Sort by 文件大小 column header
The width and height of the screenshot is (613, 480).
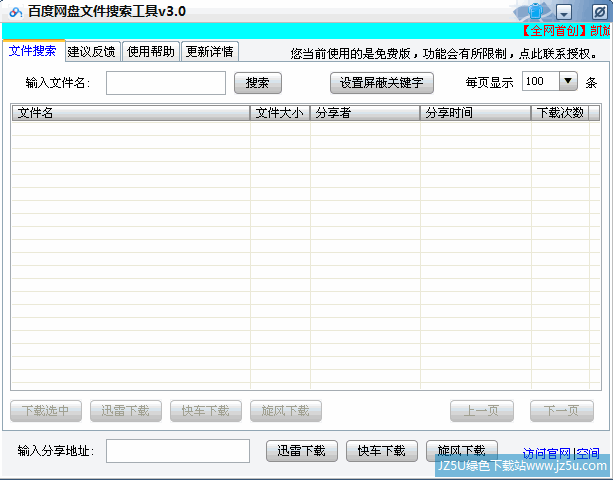point(280,113)
